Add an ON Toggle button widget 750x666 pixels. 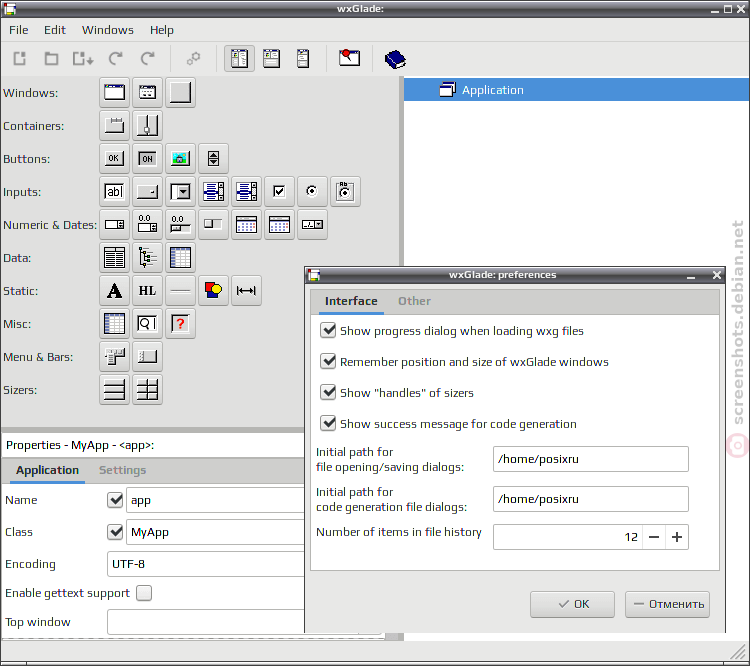[x=147, y=158]
